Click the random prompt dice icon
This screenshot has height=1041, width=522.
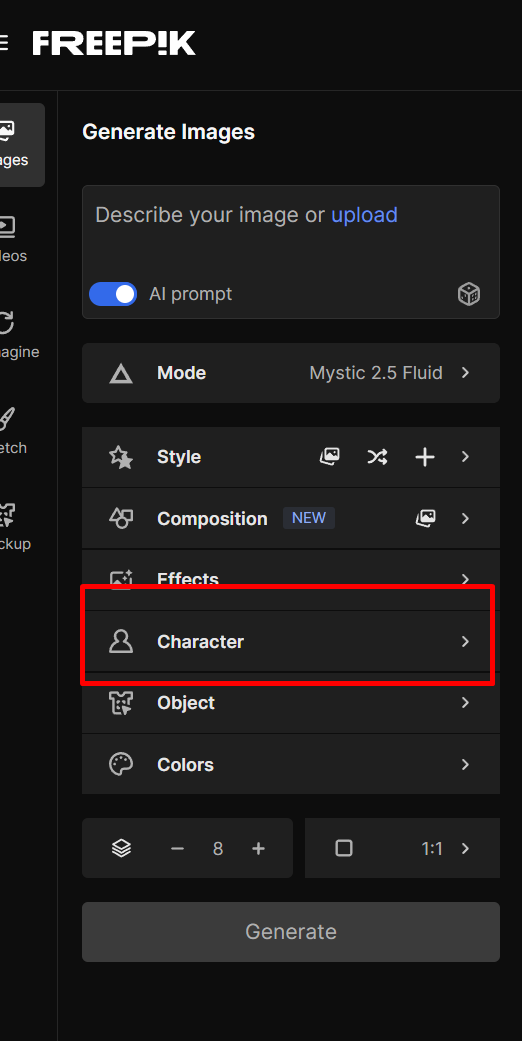[469, 293]
